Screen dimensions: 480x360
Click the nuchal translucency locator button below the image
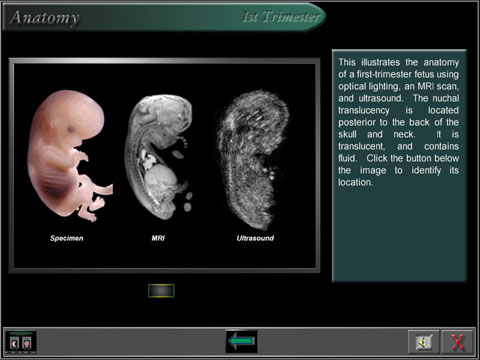161,291
